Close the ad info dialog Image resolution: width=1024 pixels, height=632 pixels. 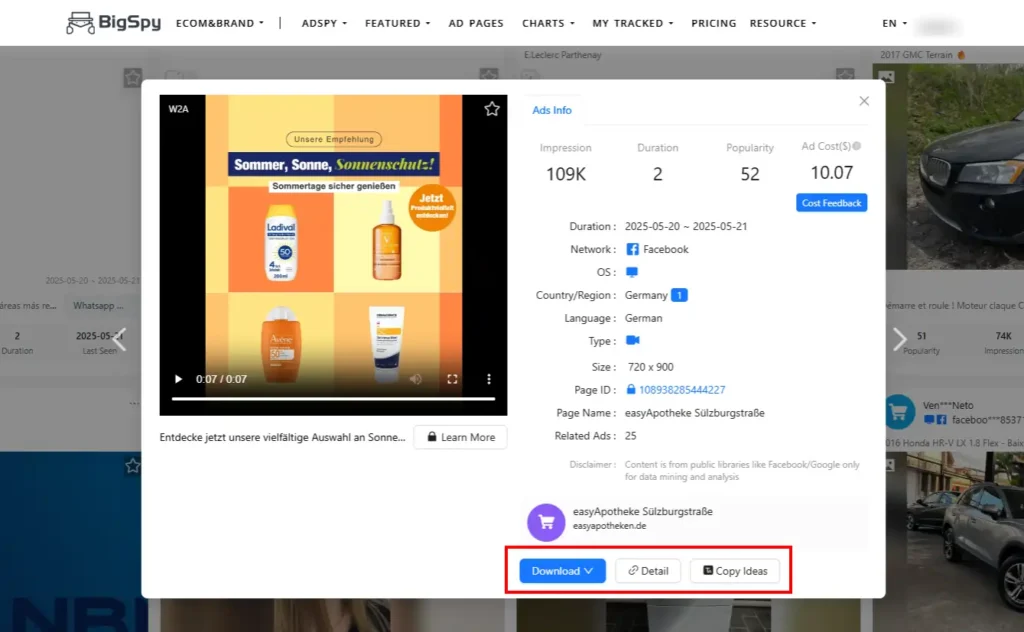tap(864, 101)
